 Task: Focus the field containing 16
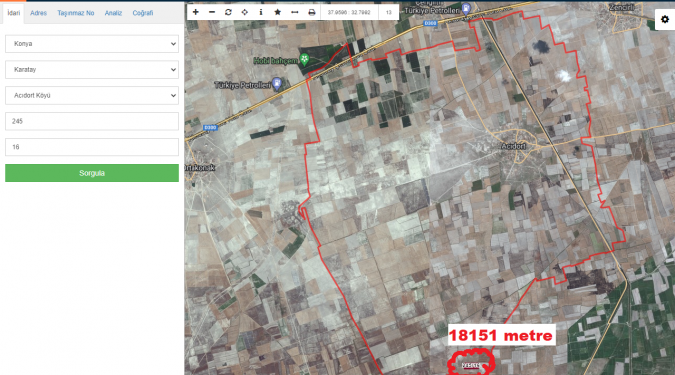coord(92,147)
